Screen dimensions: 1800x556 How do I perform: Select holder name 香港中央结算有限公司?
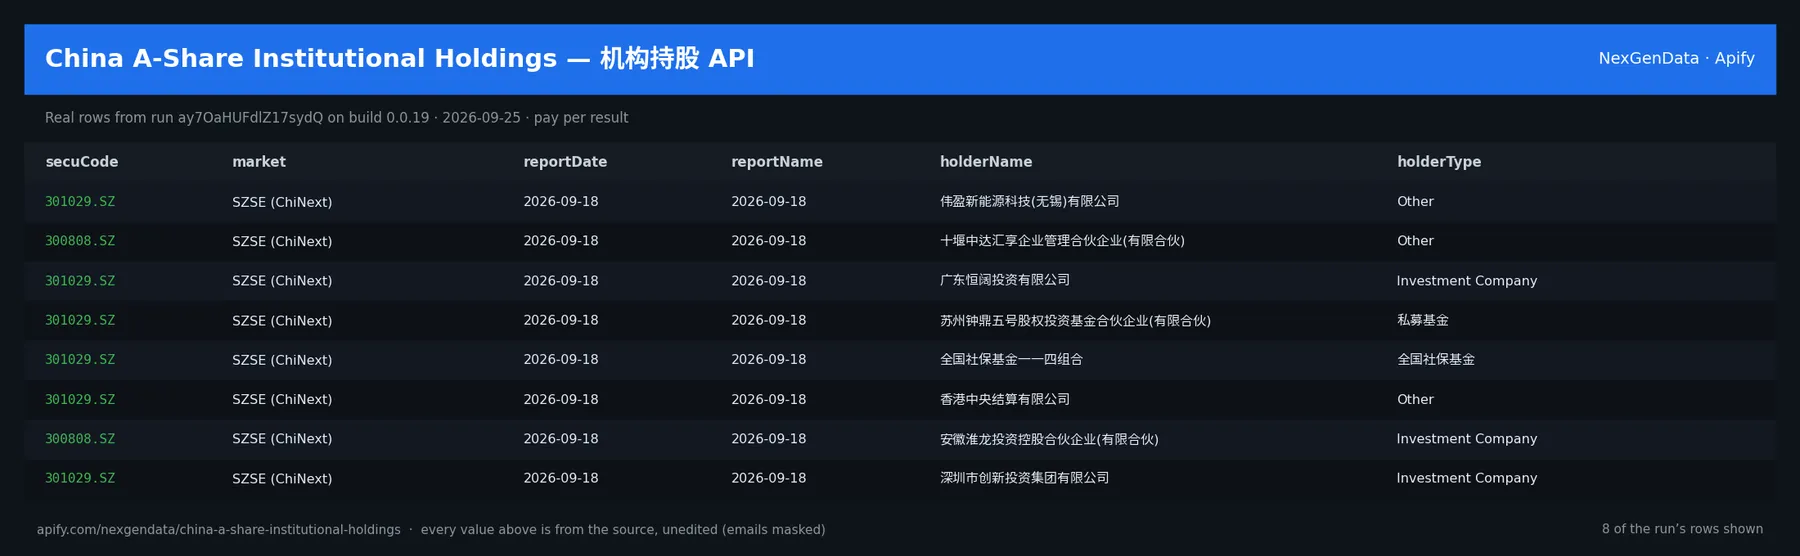tap(1005, 400)
